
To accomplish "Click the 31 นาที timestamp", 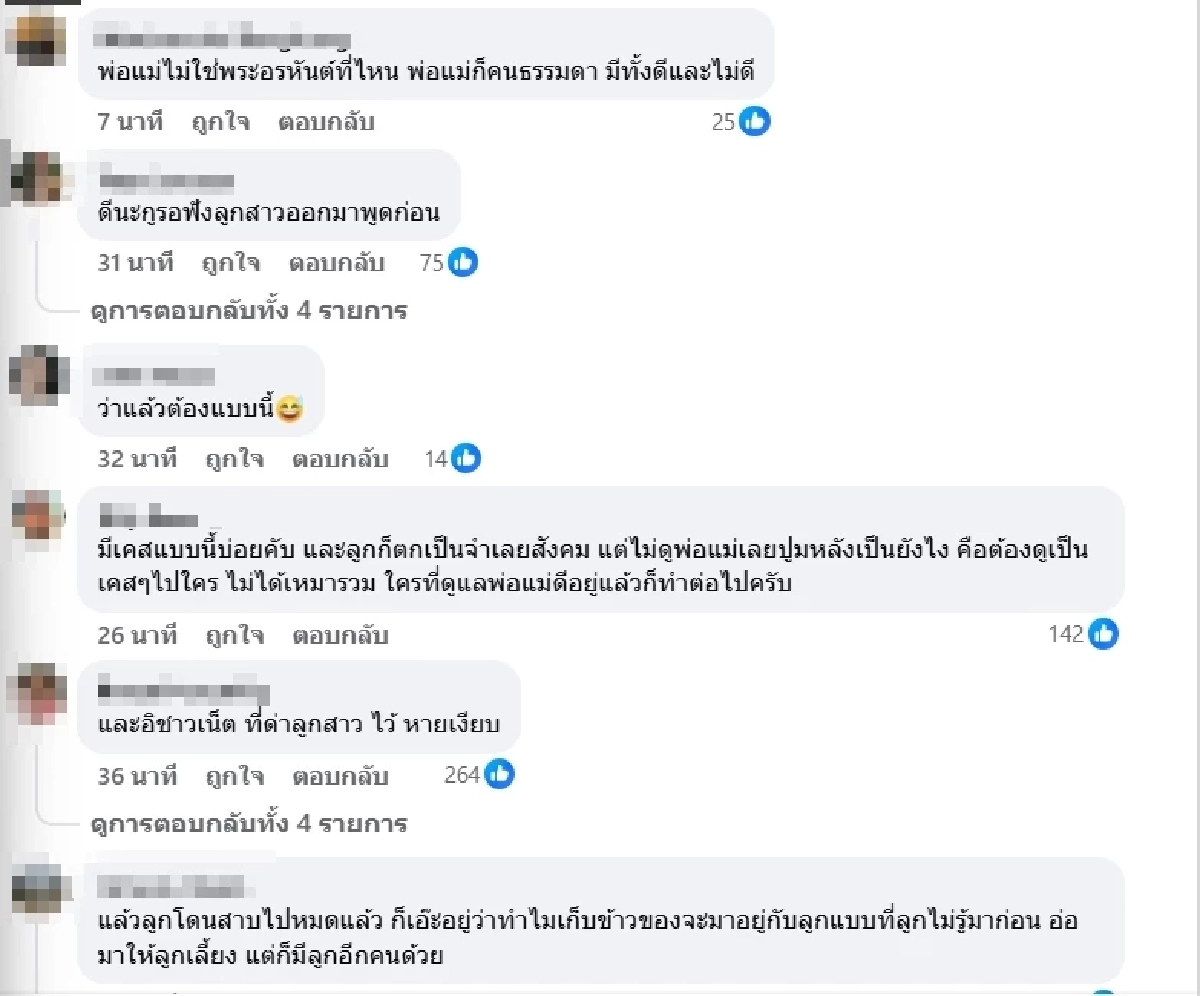I will tap(135, 263).
